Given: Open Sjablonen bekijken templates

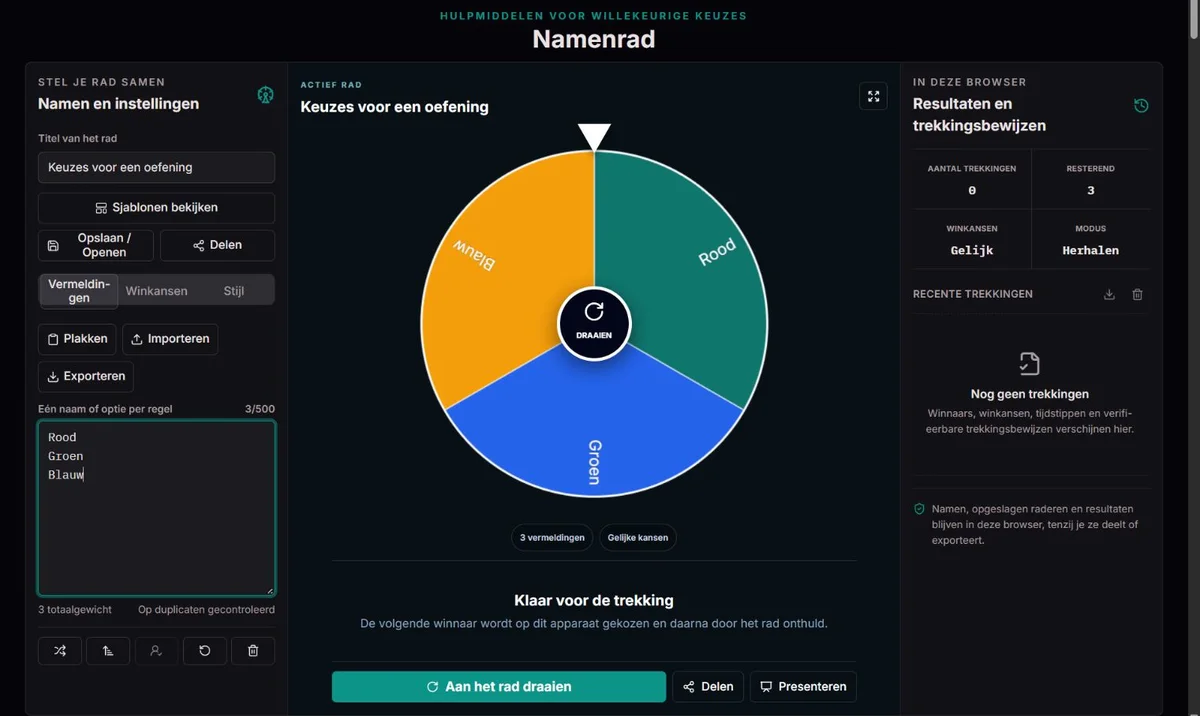Looking at the screenshot, I should (x=156, y=208).
